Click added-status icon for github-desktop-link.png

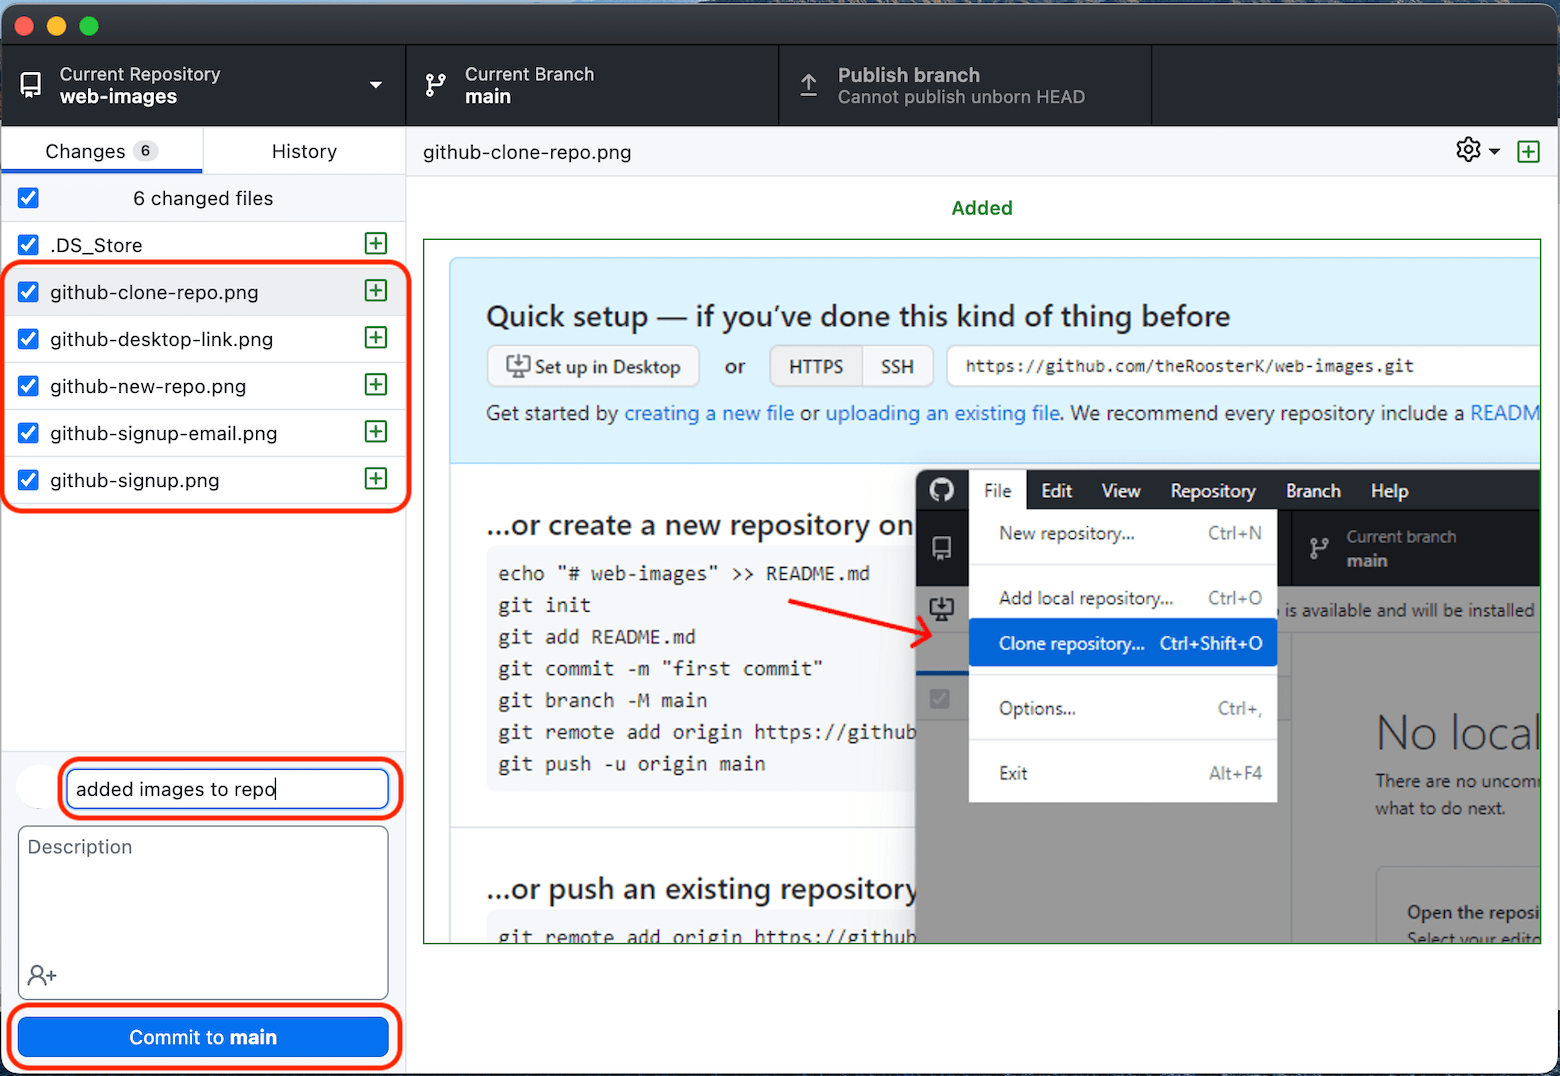376,337
